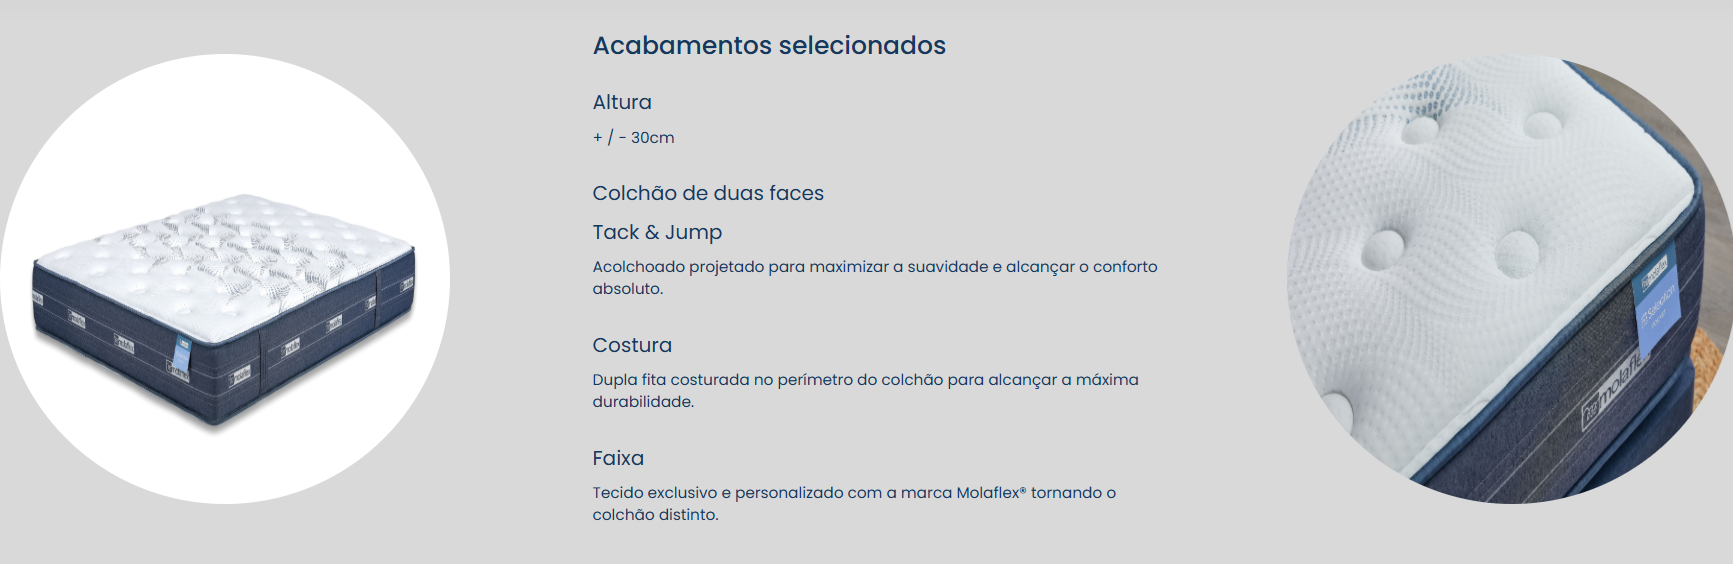Select the Faixa heading

618,458
